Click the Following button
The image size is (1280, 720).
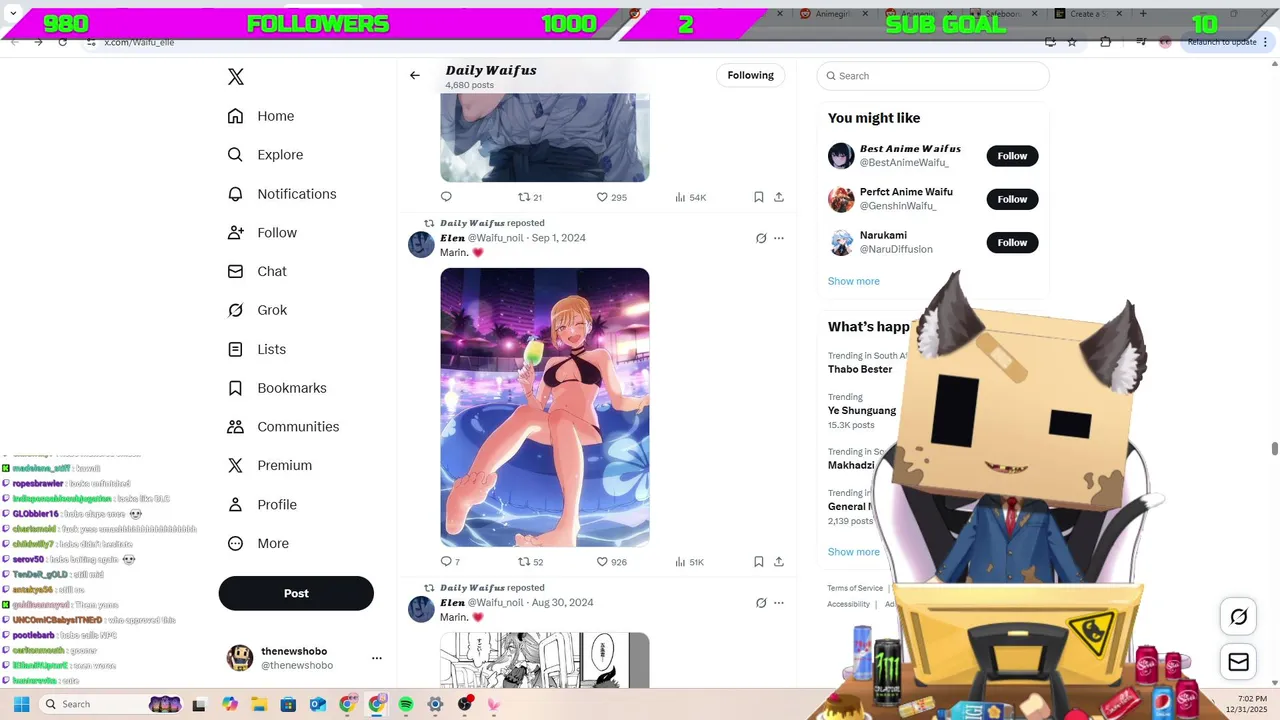click(x=751, y=75)
